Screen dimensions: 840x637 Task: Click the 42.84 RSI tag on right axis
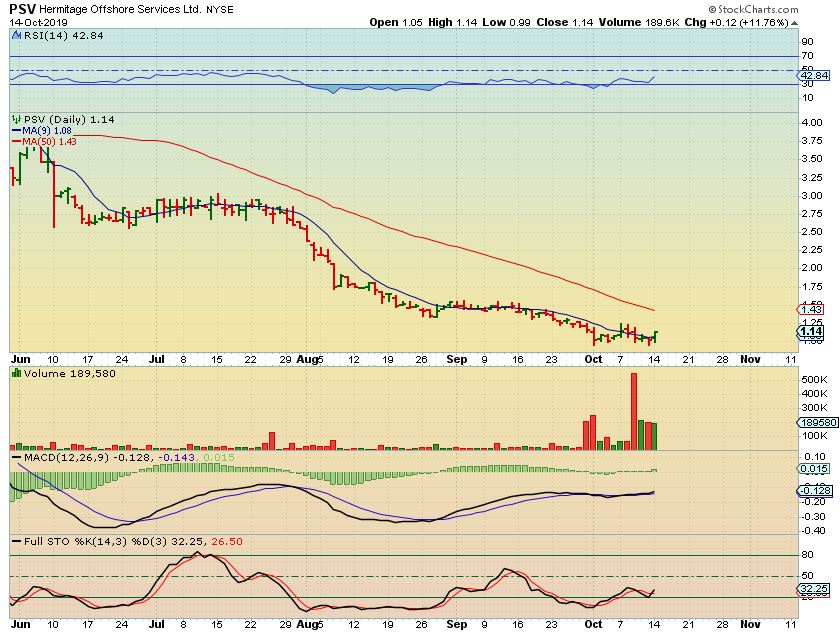(x=814, y=76)
